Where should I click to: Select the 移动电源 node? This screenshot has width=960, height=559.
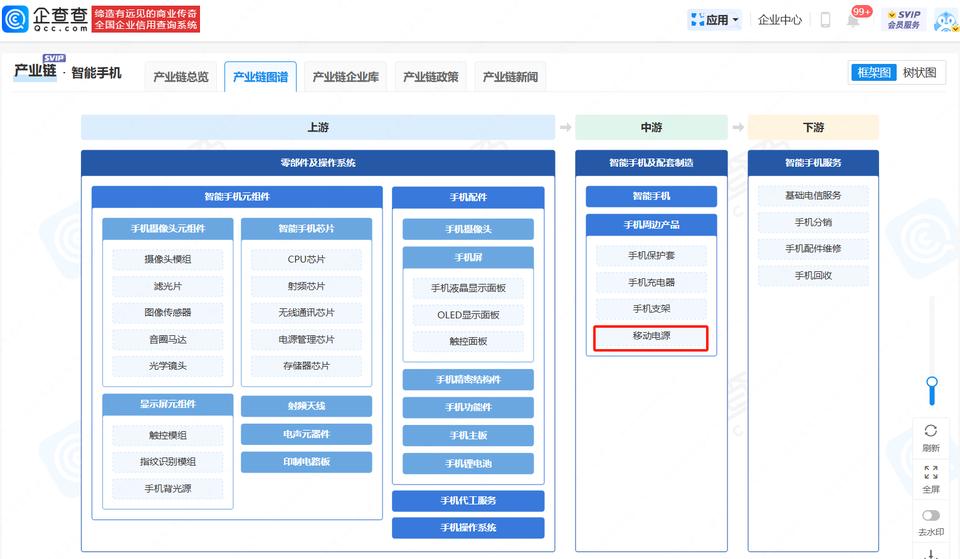point(651,337)
